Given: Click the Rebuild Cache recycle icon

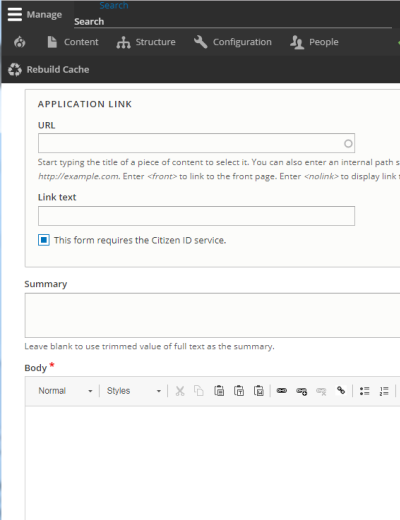Looking at the screenshot, I should pos(15,69).
